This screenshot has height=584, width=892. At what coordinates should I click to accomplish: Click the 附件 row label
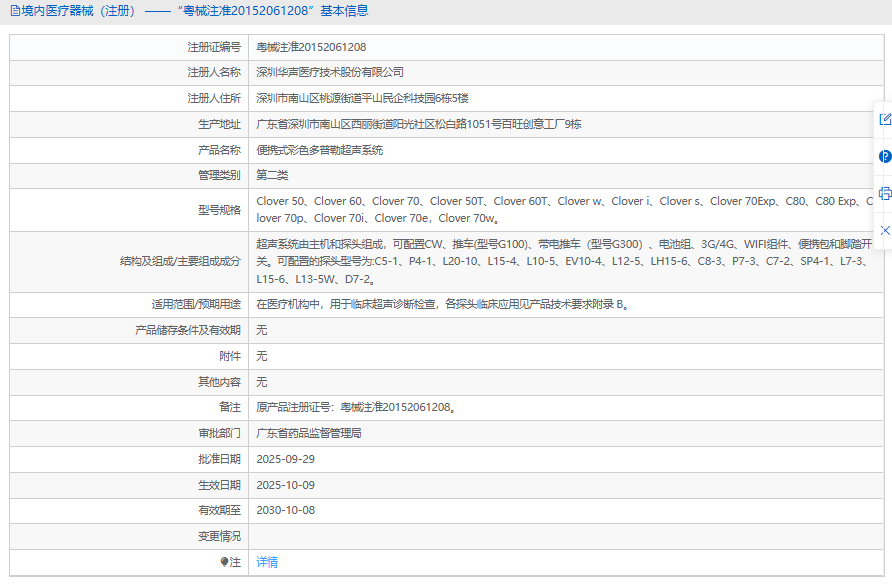pos(230,356)
